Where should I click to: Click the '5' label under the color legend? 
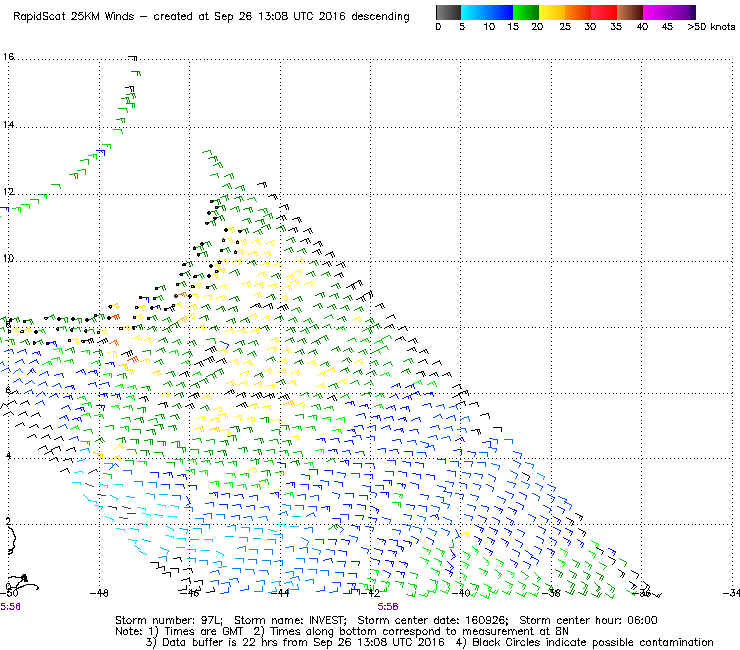[x=462, y=27]
